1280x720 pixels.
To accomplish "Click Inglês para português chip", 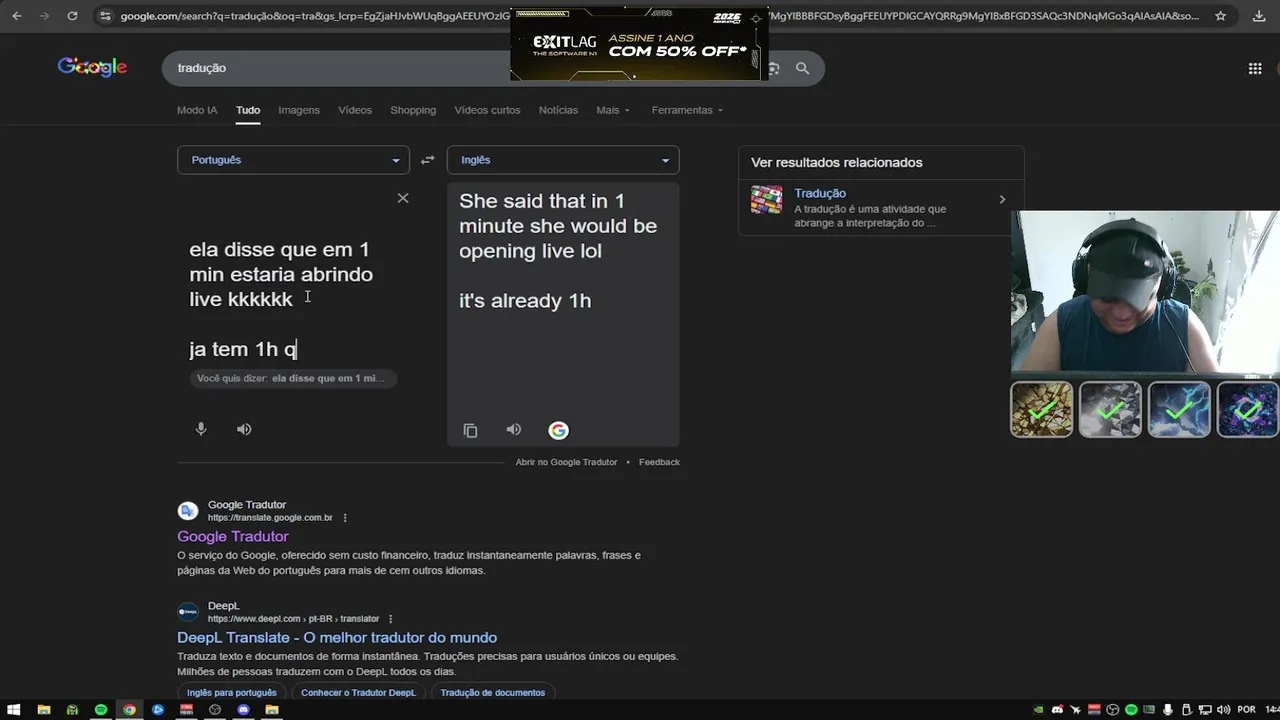I will tap(231, 692).
